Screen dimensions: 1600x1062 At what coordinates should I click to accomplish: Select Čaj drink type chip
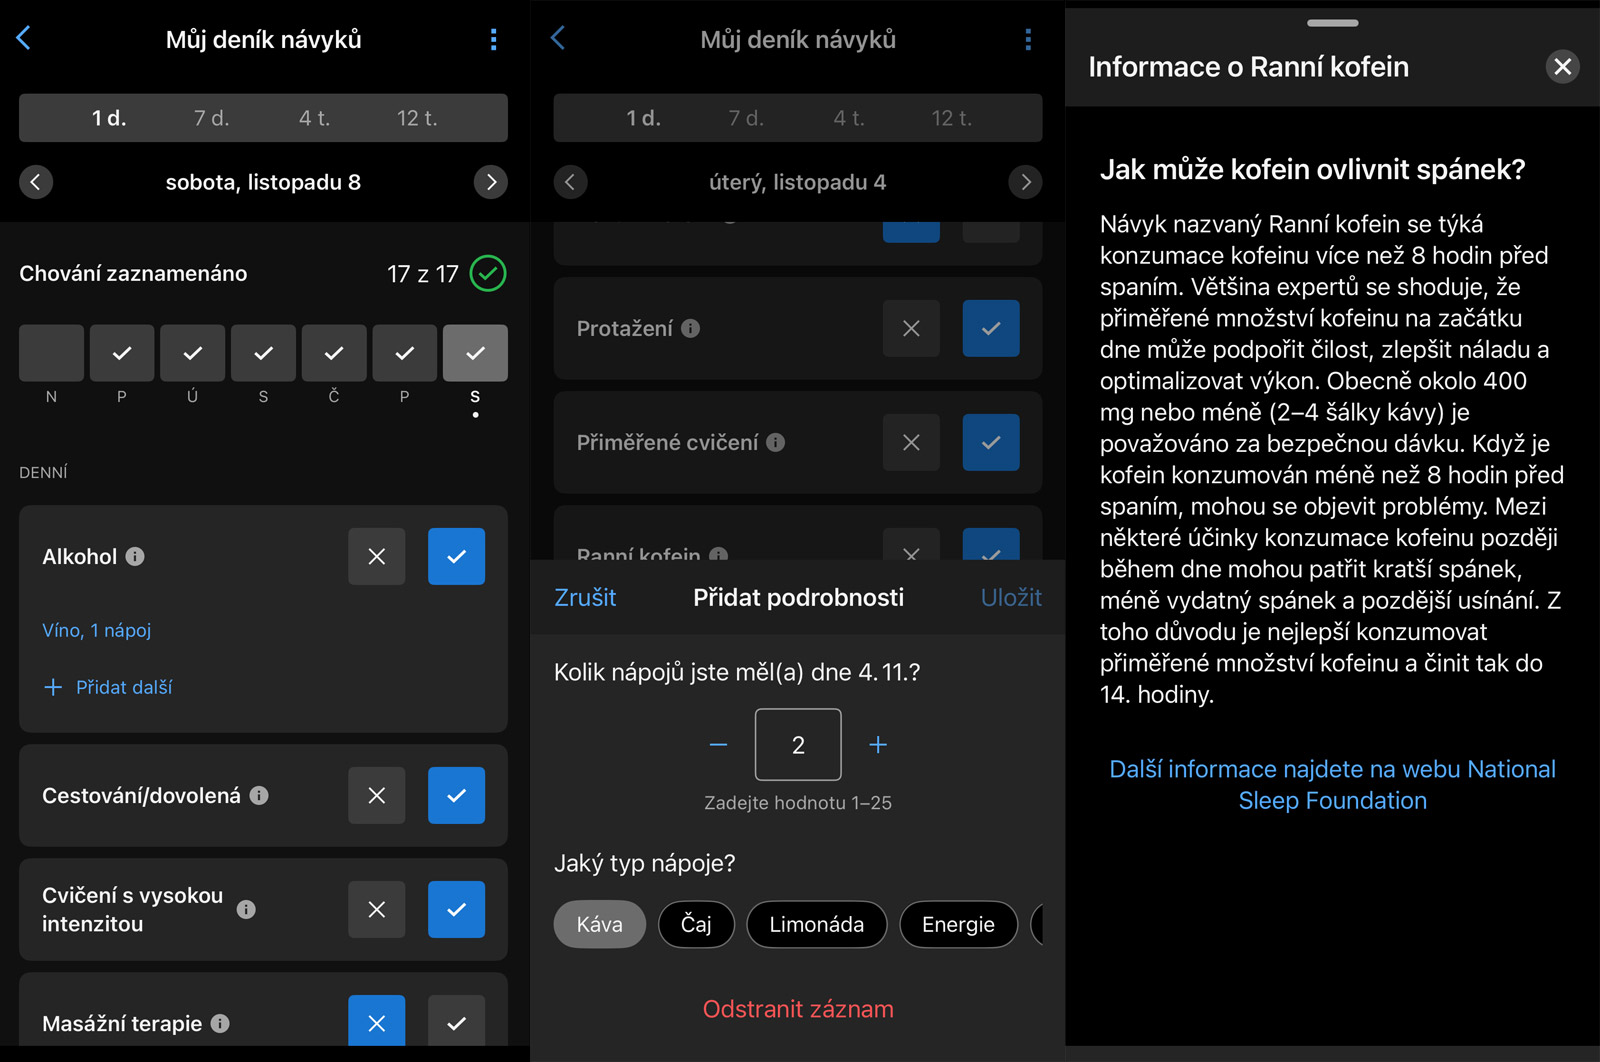coord(696,925)
